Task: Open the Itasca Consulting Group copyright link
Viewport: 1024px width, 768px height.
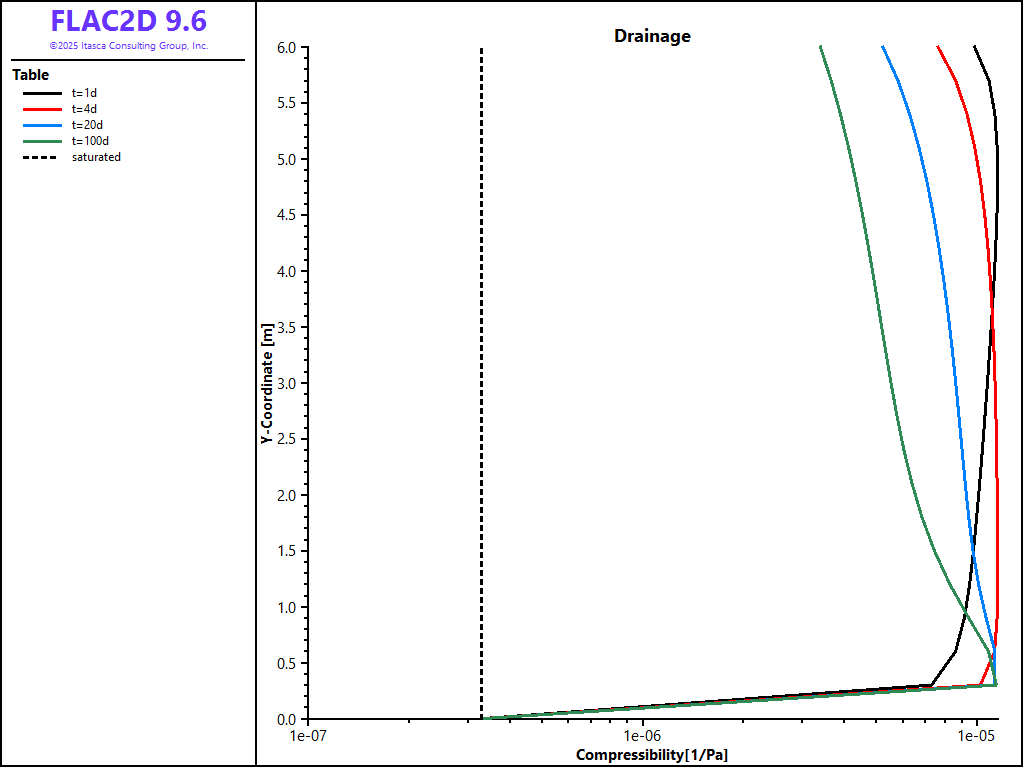Action: [x=128, y=46]
